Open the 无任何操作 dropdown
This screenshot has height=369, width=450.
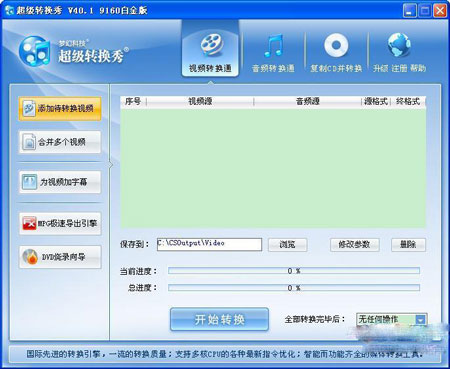tap(391, 319)
